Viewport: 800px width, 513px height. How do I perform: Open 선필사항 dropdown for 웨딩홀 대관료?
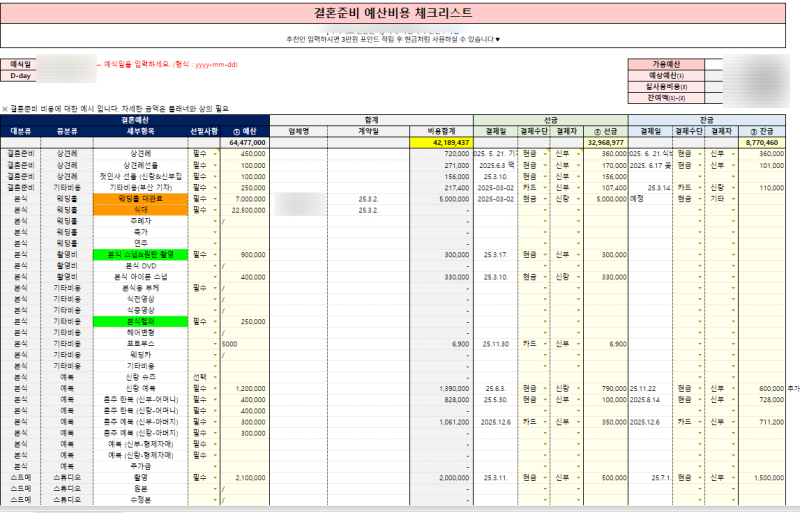click(215, 199)
